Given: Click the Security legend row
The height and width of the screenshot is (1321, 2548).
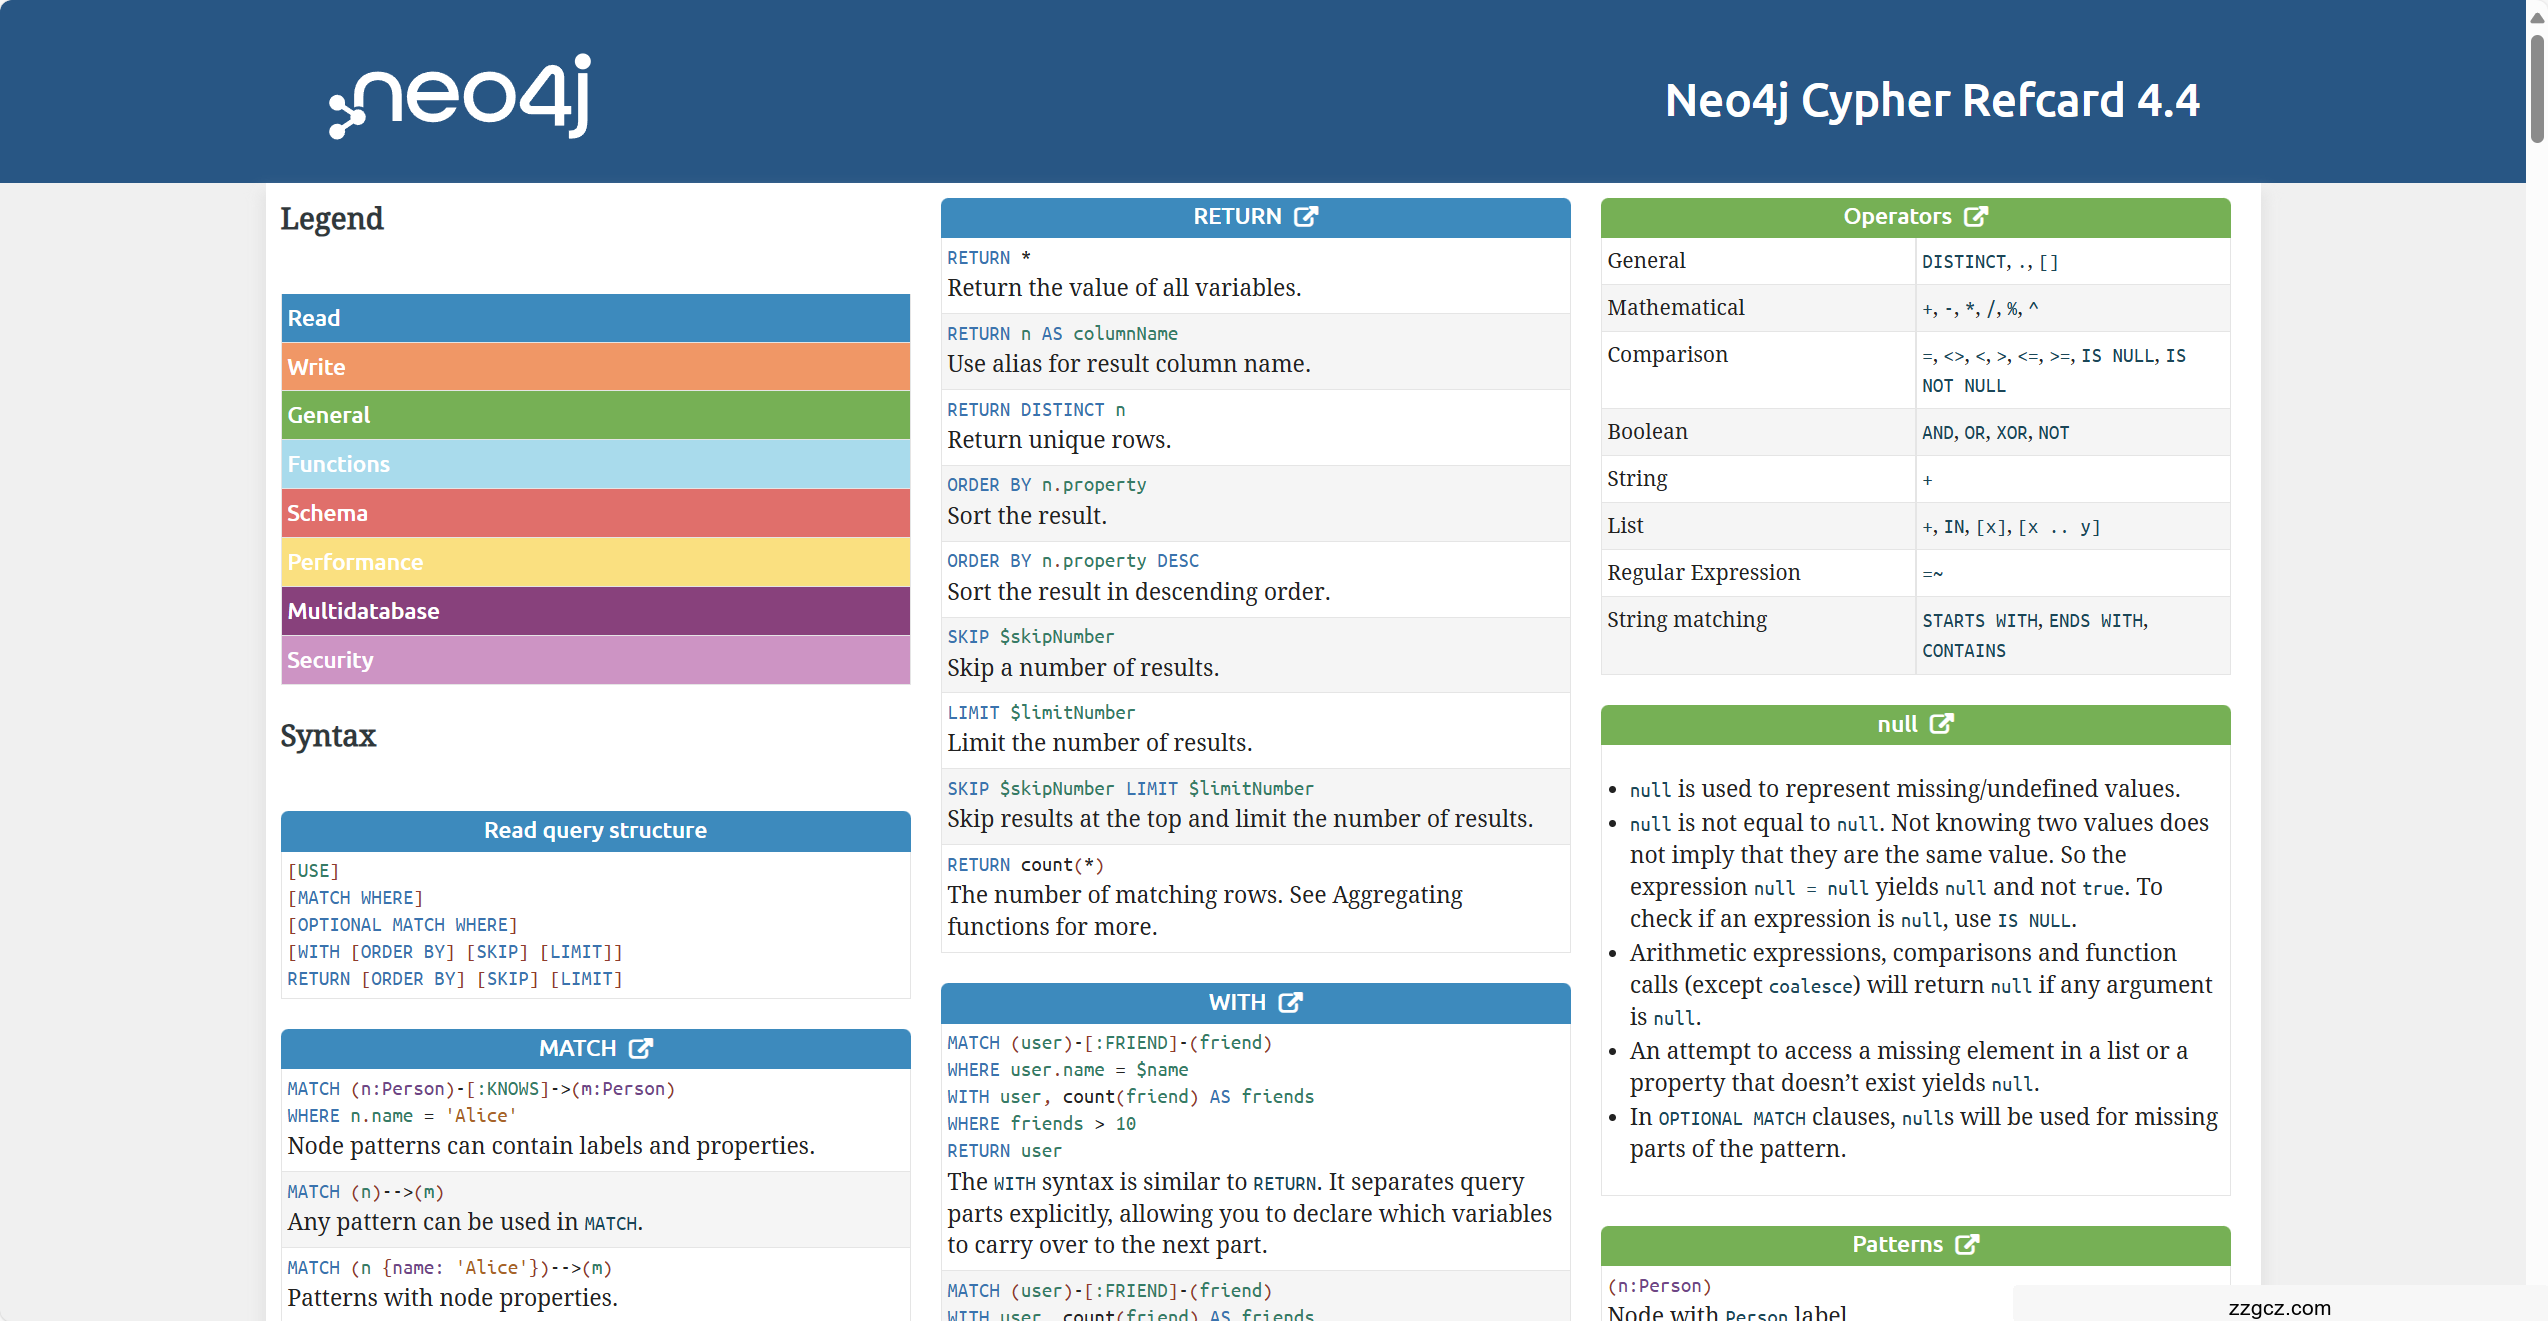Looking at the screenshot, I should (595, 660).
